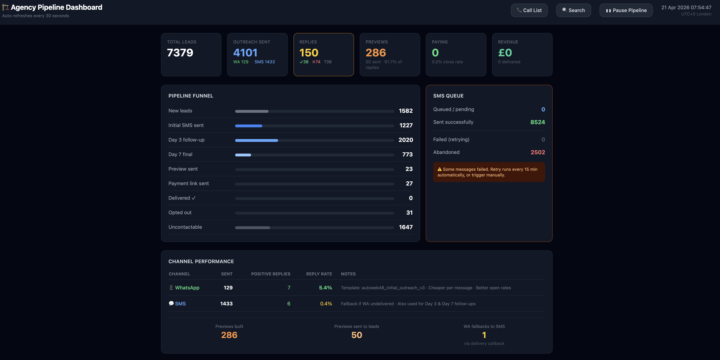Open Search from the top bar
Image resolution: width=720 pixels, height=360 pixels.
pos(573,10)
